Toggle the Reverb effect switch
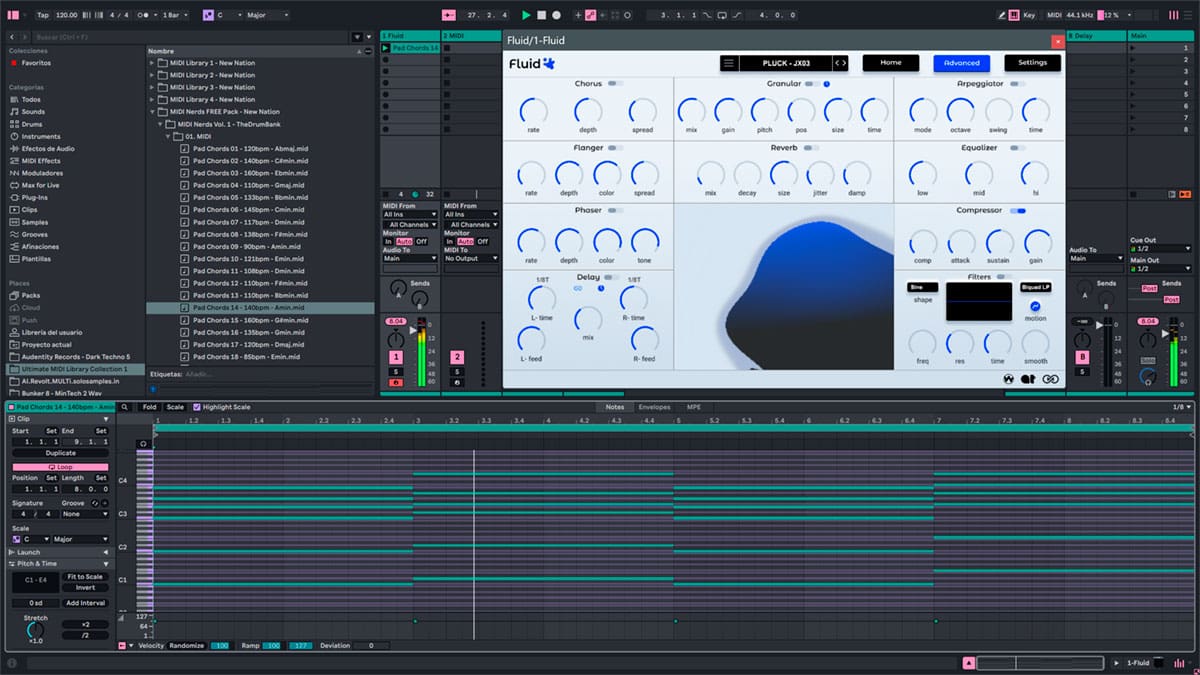Screen dimensions: 1200x675 [811, 148]
